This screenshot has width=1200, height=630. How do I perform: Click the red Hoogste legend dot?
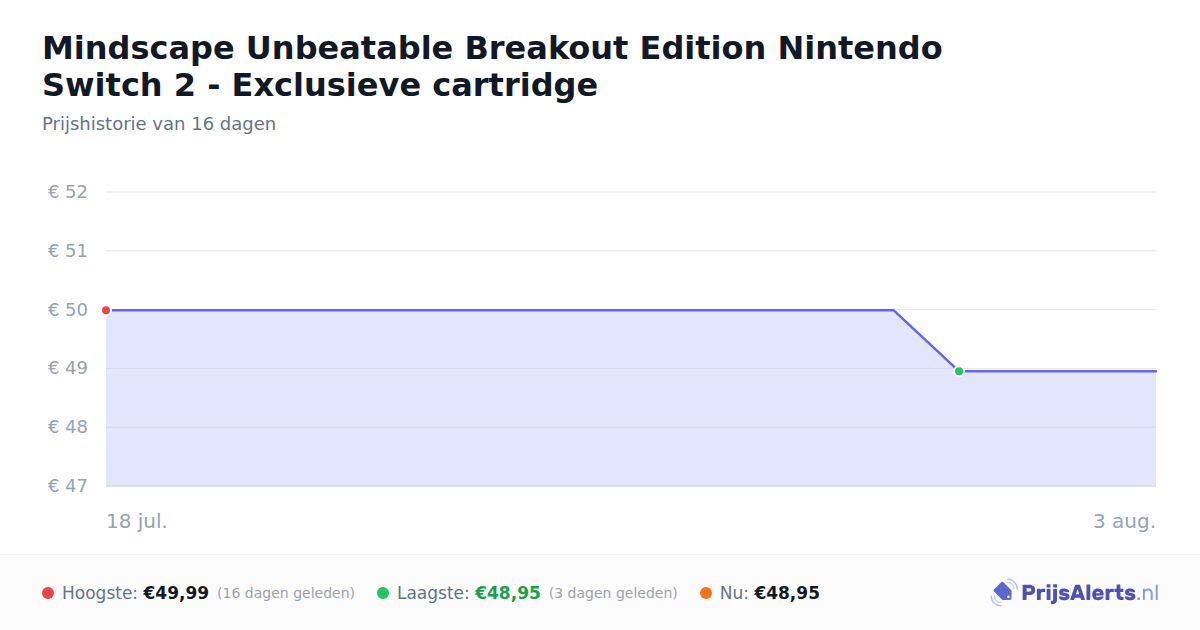[x=48, y=593]
